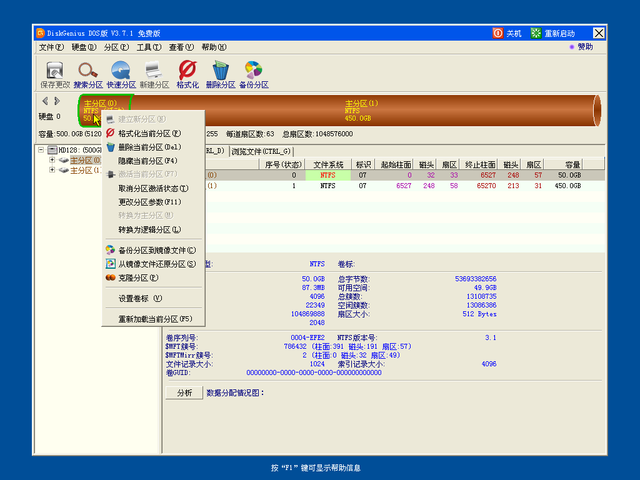The width and height of the screenshot is (640, 480).
Task: Open the 帮助(H) menu
Action: click(x=214, y=47)
